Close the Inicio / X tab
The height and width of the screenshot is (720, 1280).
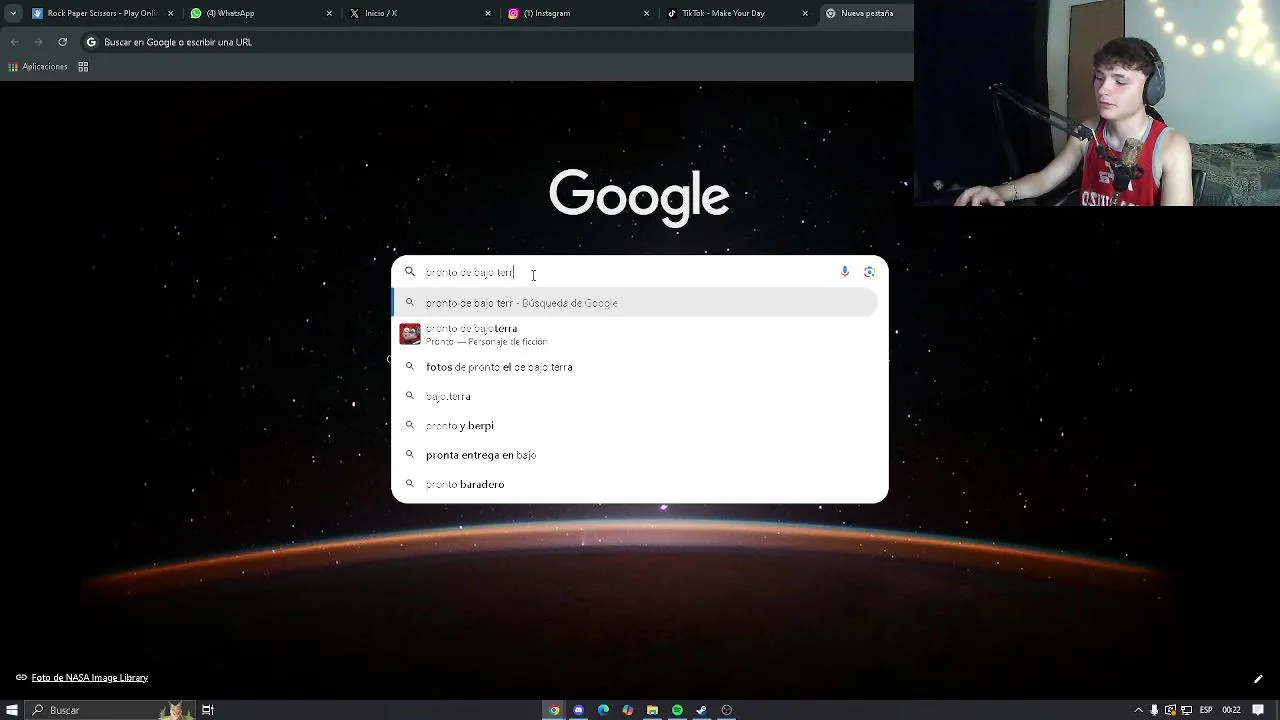[x=488, y=13]
